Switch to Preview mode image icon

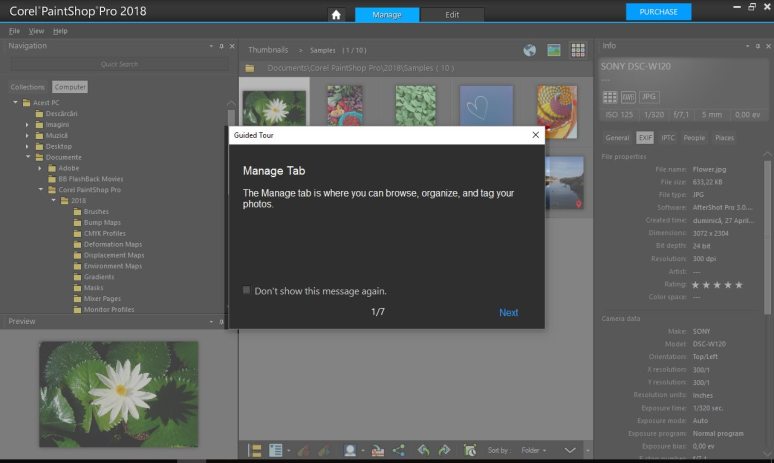(x=554, y=50)
